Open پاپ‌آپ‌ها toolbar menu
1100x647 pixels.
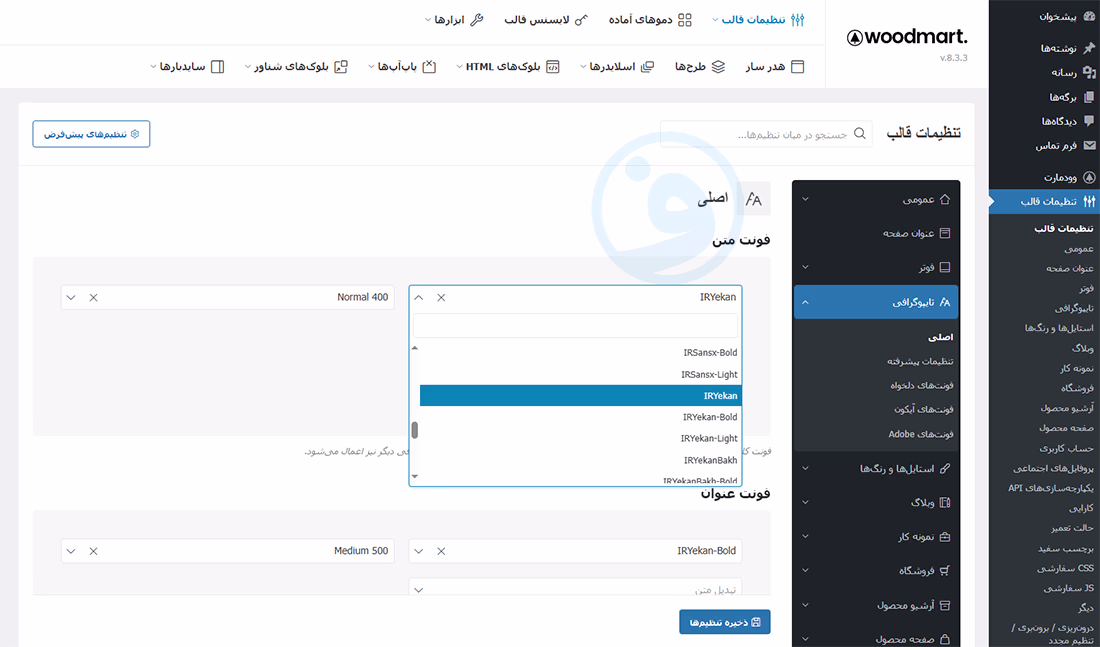402,67
